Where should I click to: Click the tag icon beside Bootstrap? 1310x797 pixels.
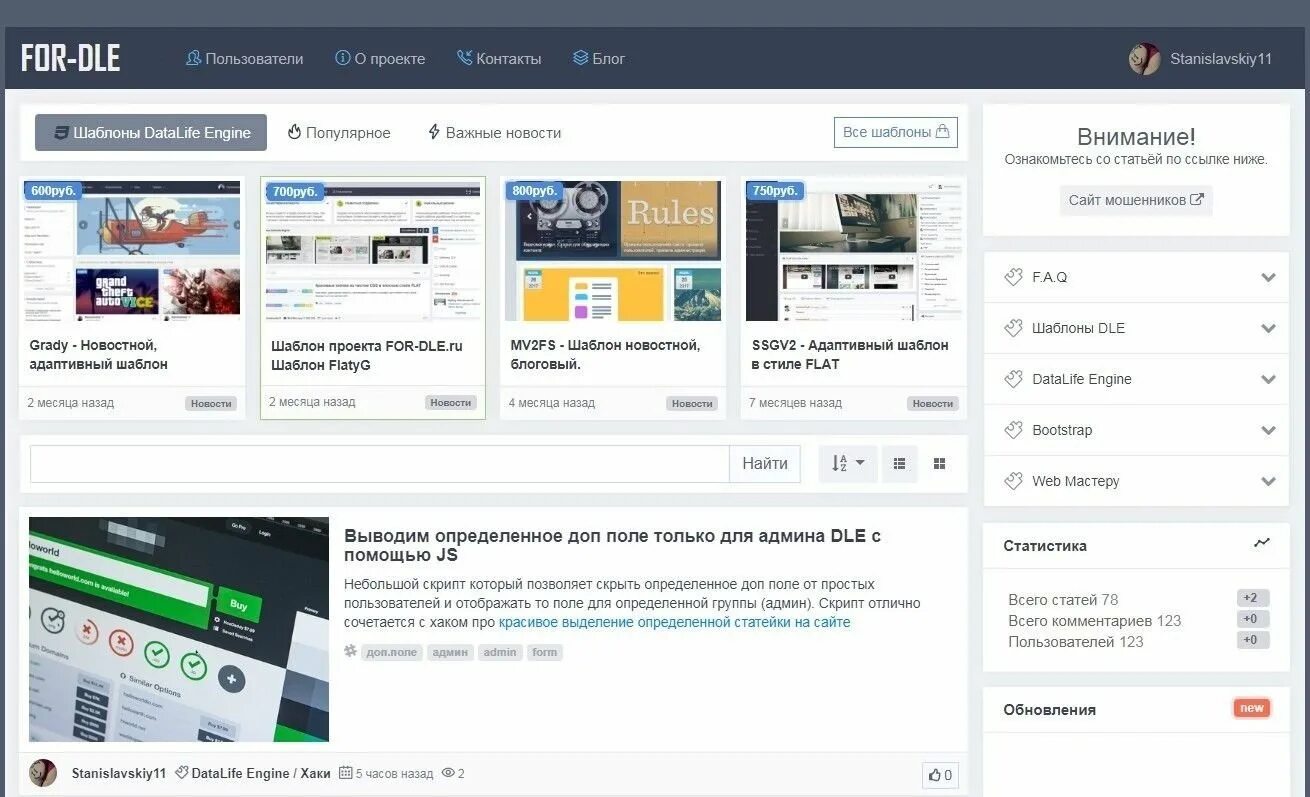point(1013,430)
